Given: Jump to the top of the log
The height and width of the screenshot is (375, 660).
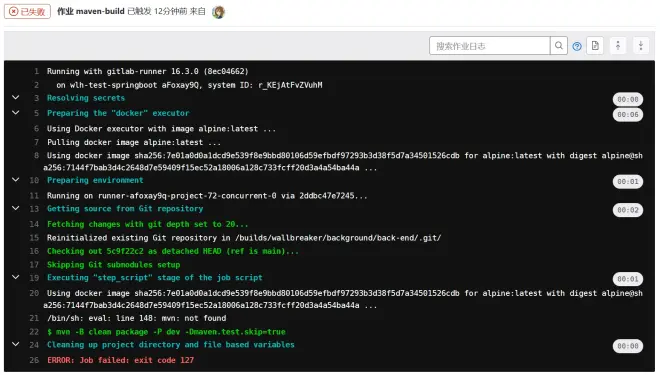Looking at the screenshot, I should click(618, 45).
